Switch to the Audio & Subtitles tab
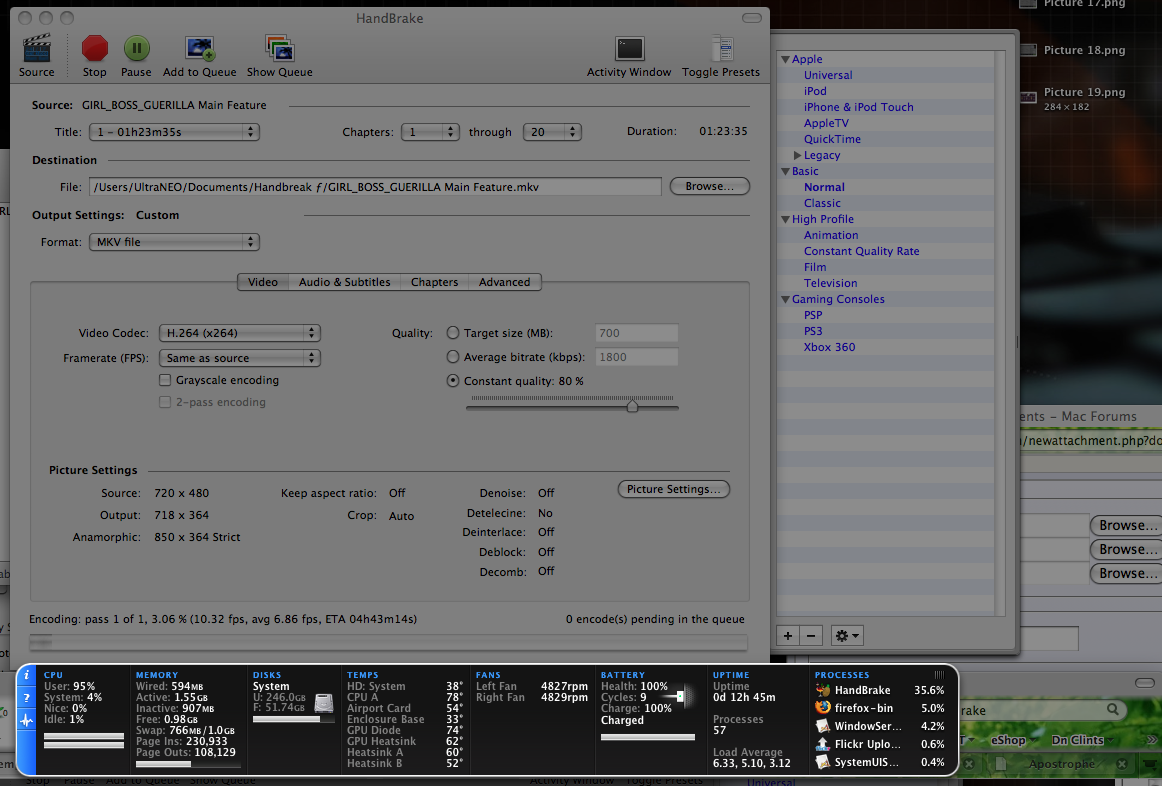The width and height of the screenshot is (1162, 786). click(344, 282)
